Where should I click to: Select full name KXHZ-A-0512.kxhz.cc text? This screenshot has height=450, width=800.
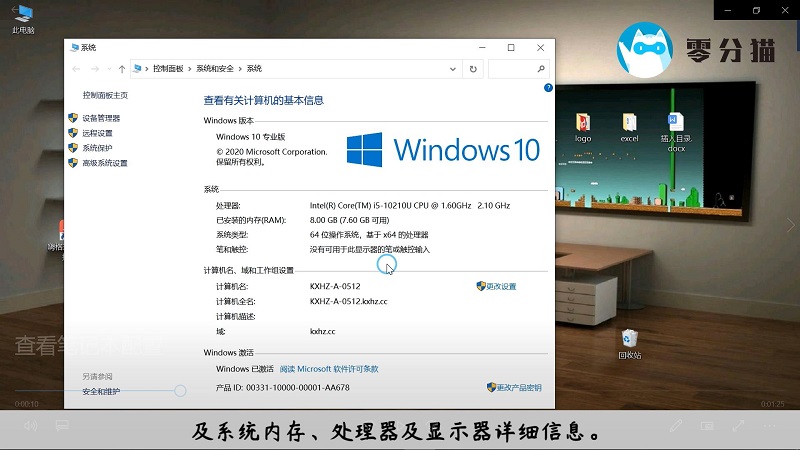[348, 302]
